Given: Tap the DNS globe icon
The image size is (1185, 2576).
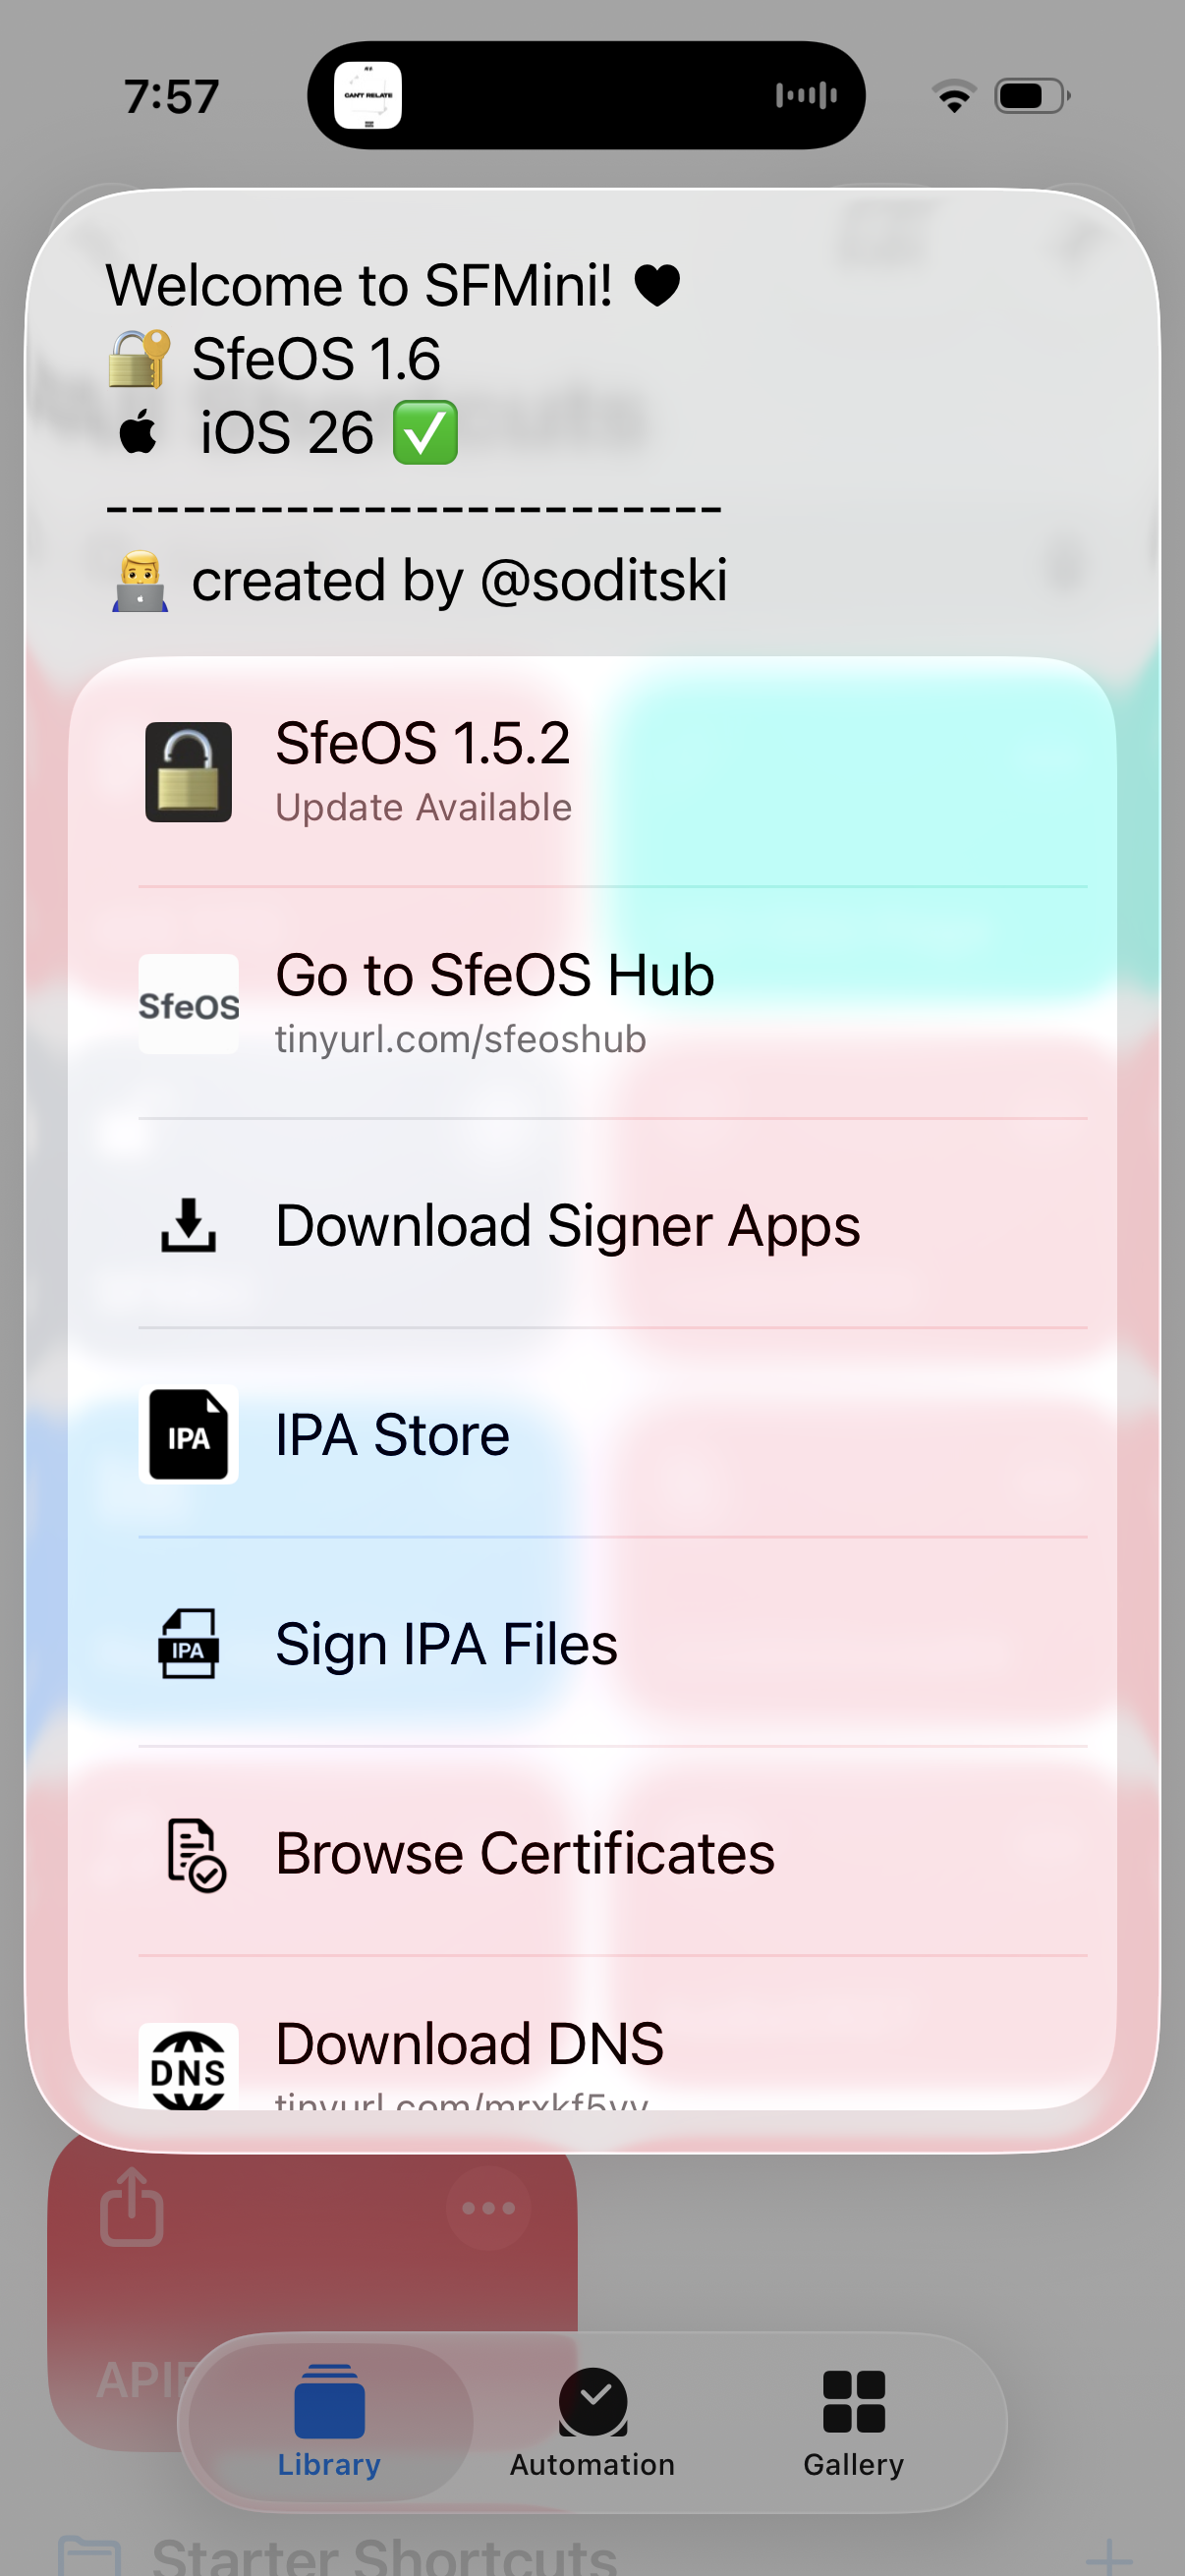Looking at the screenshot, I should tap(188, 2067).
